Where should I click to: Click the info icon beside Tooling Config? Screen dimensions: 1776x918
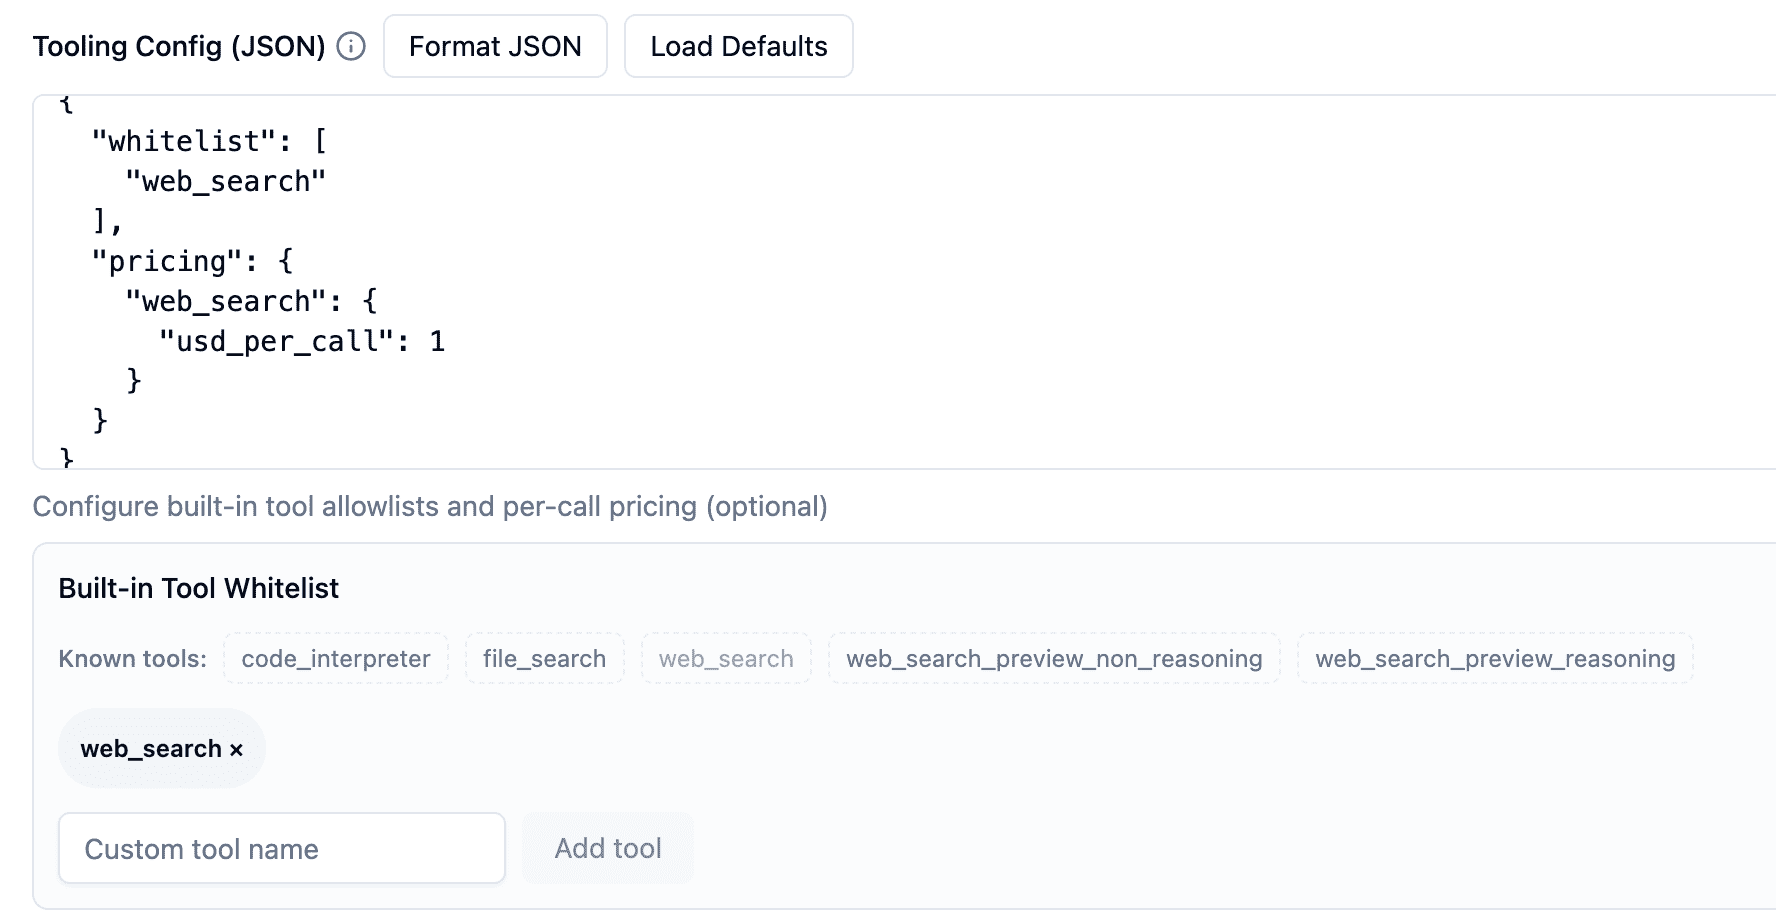tap(350, 45)
